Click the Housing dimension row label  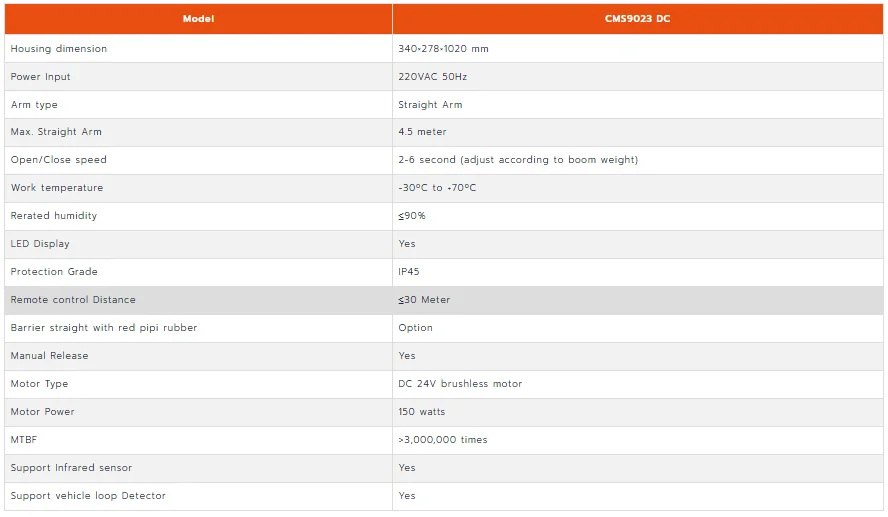coord(59,49)
